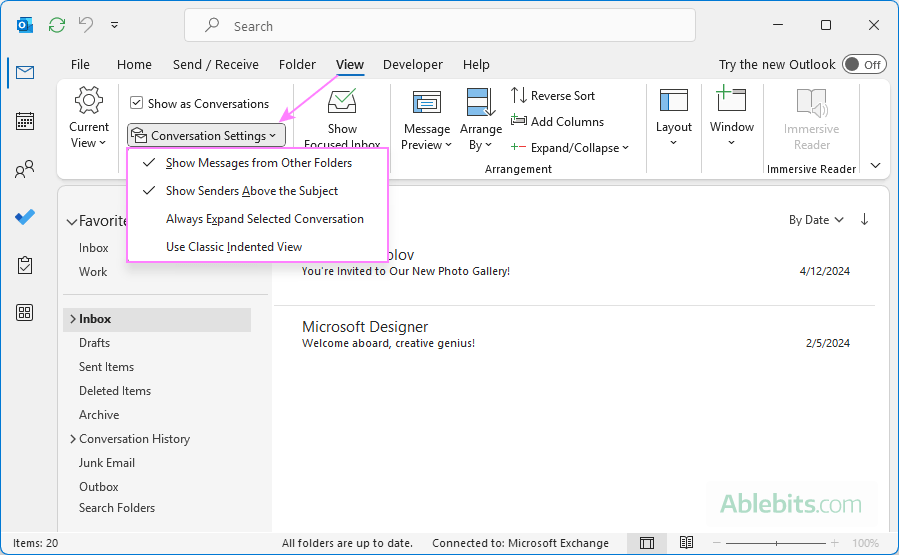
Task: Toggle Show as Conversations checkbox
Action: (x=136, y=103)
